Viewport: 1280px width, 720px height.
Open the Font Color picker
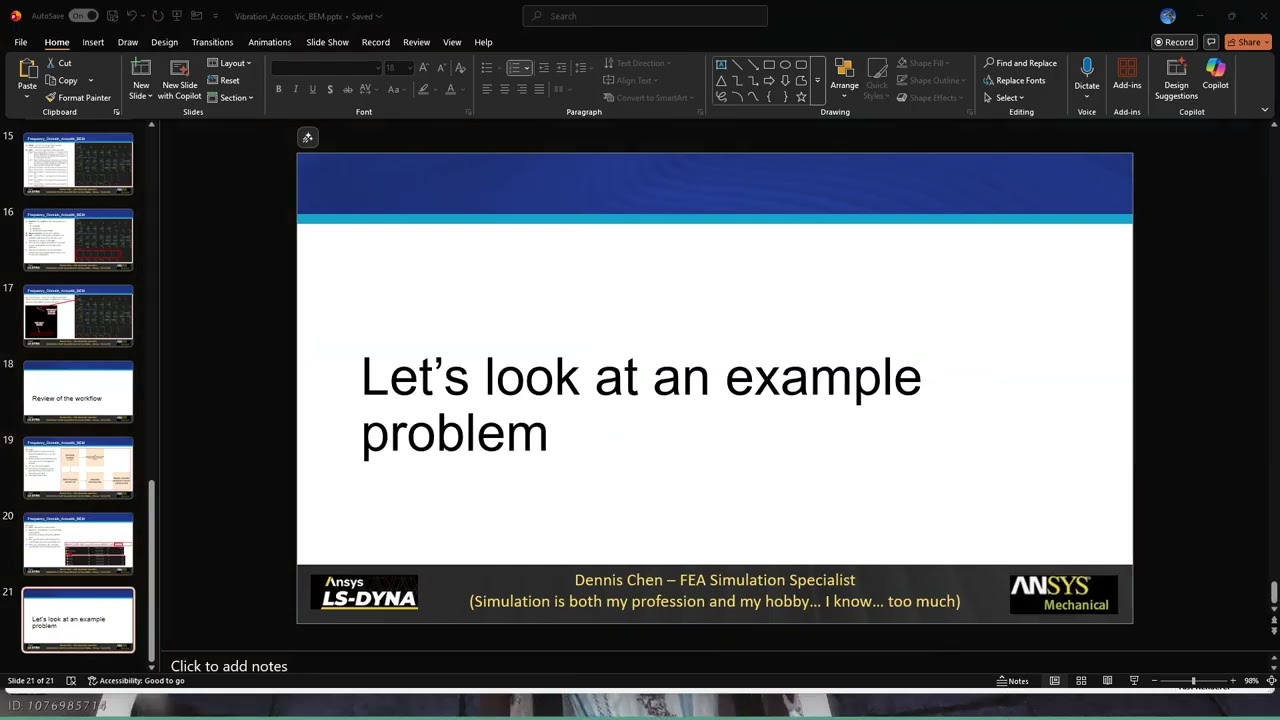click(x=451, y=89)
